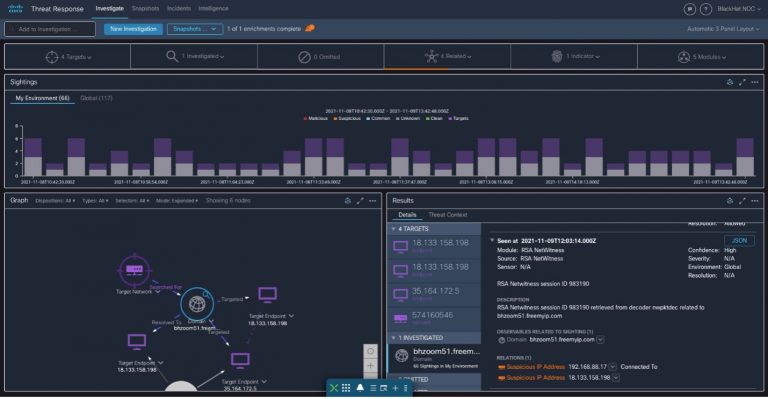This screenshot has width=768, height=399.
Task: Click the Omitted circle-slash icon
Action: click(304, 57)
